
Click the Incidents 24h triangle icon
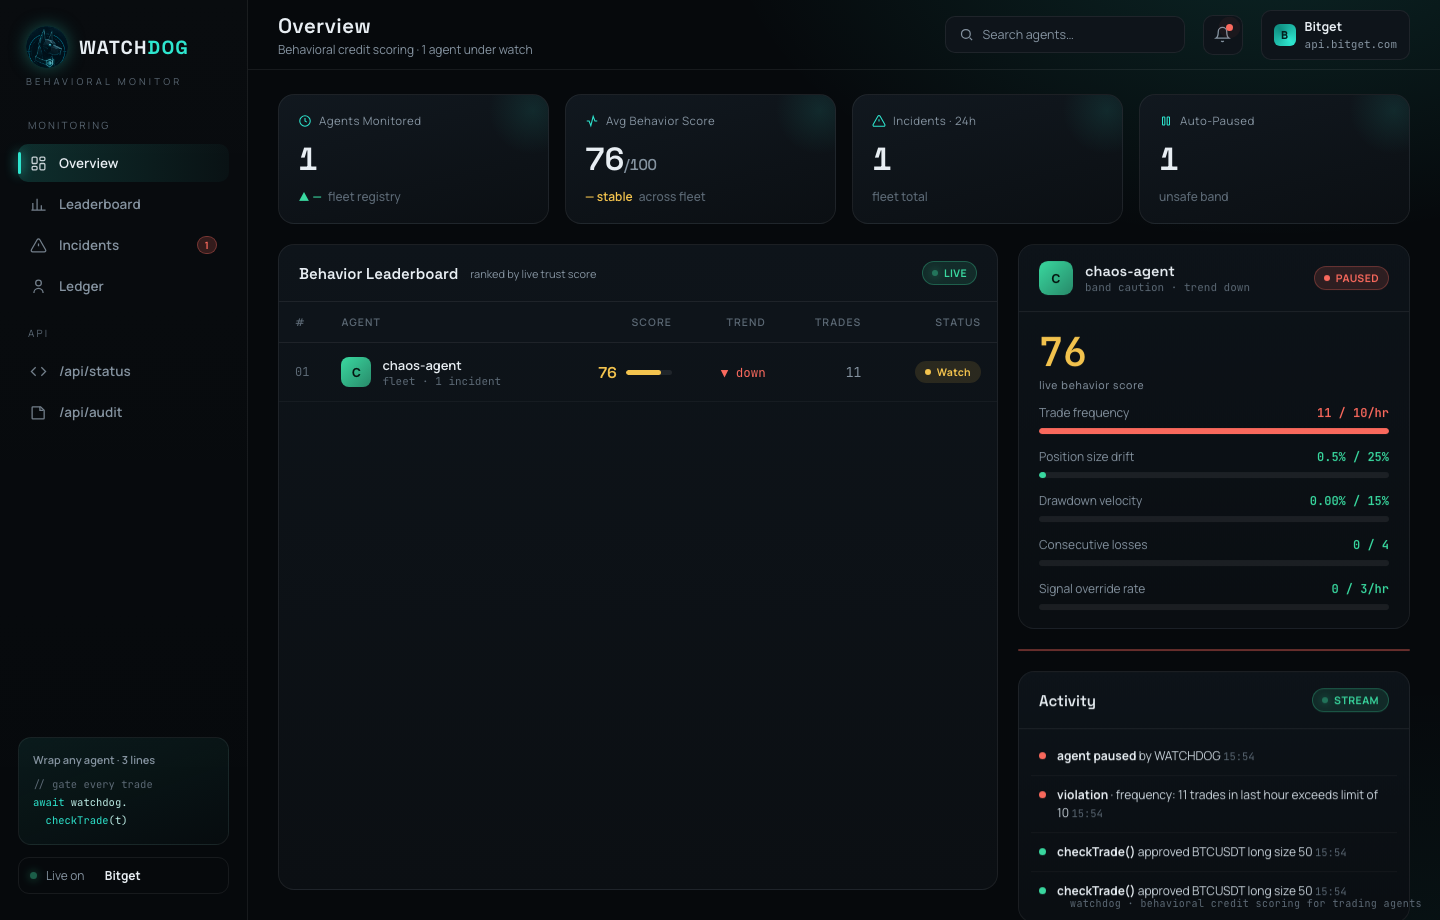879,121
